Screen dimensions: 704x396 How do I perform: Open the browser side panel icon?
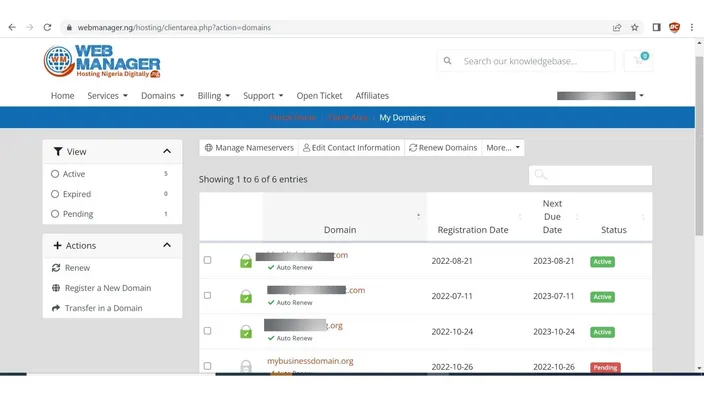(656, 27)
